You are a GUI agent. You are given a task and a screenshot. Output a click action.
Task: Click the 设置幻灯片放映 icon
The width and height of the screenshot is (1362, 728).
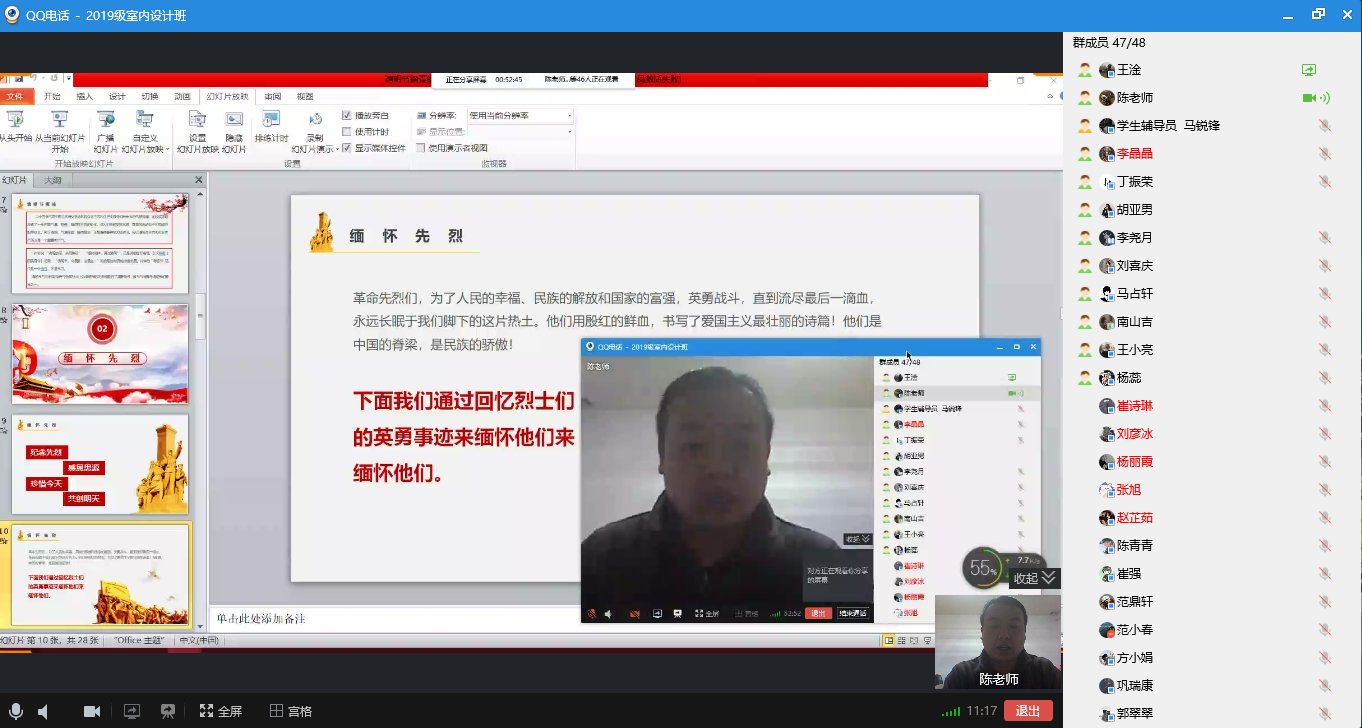point(197,127)
